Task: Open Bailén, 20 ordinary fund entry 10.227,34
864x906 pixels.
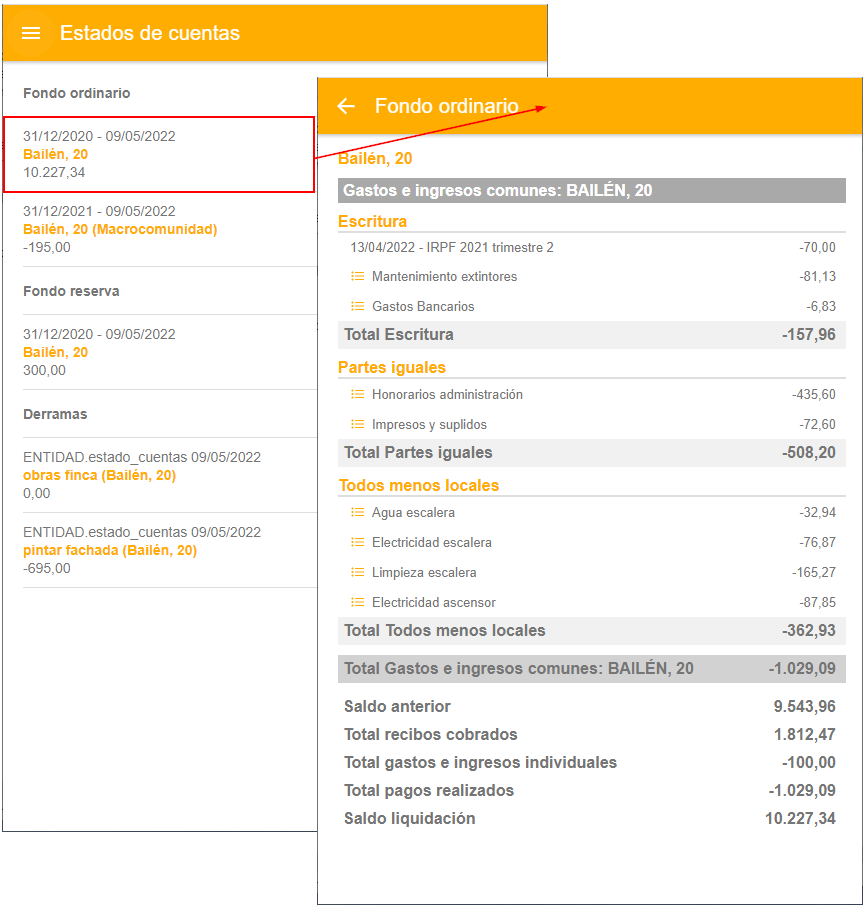Action: click(160, 154)
